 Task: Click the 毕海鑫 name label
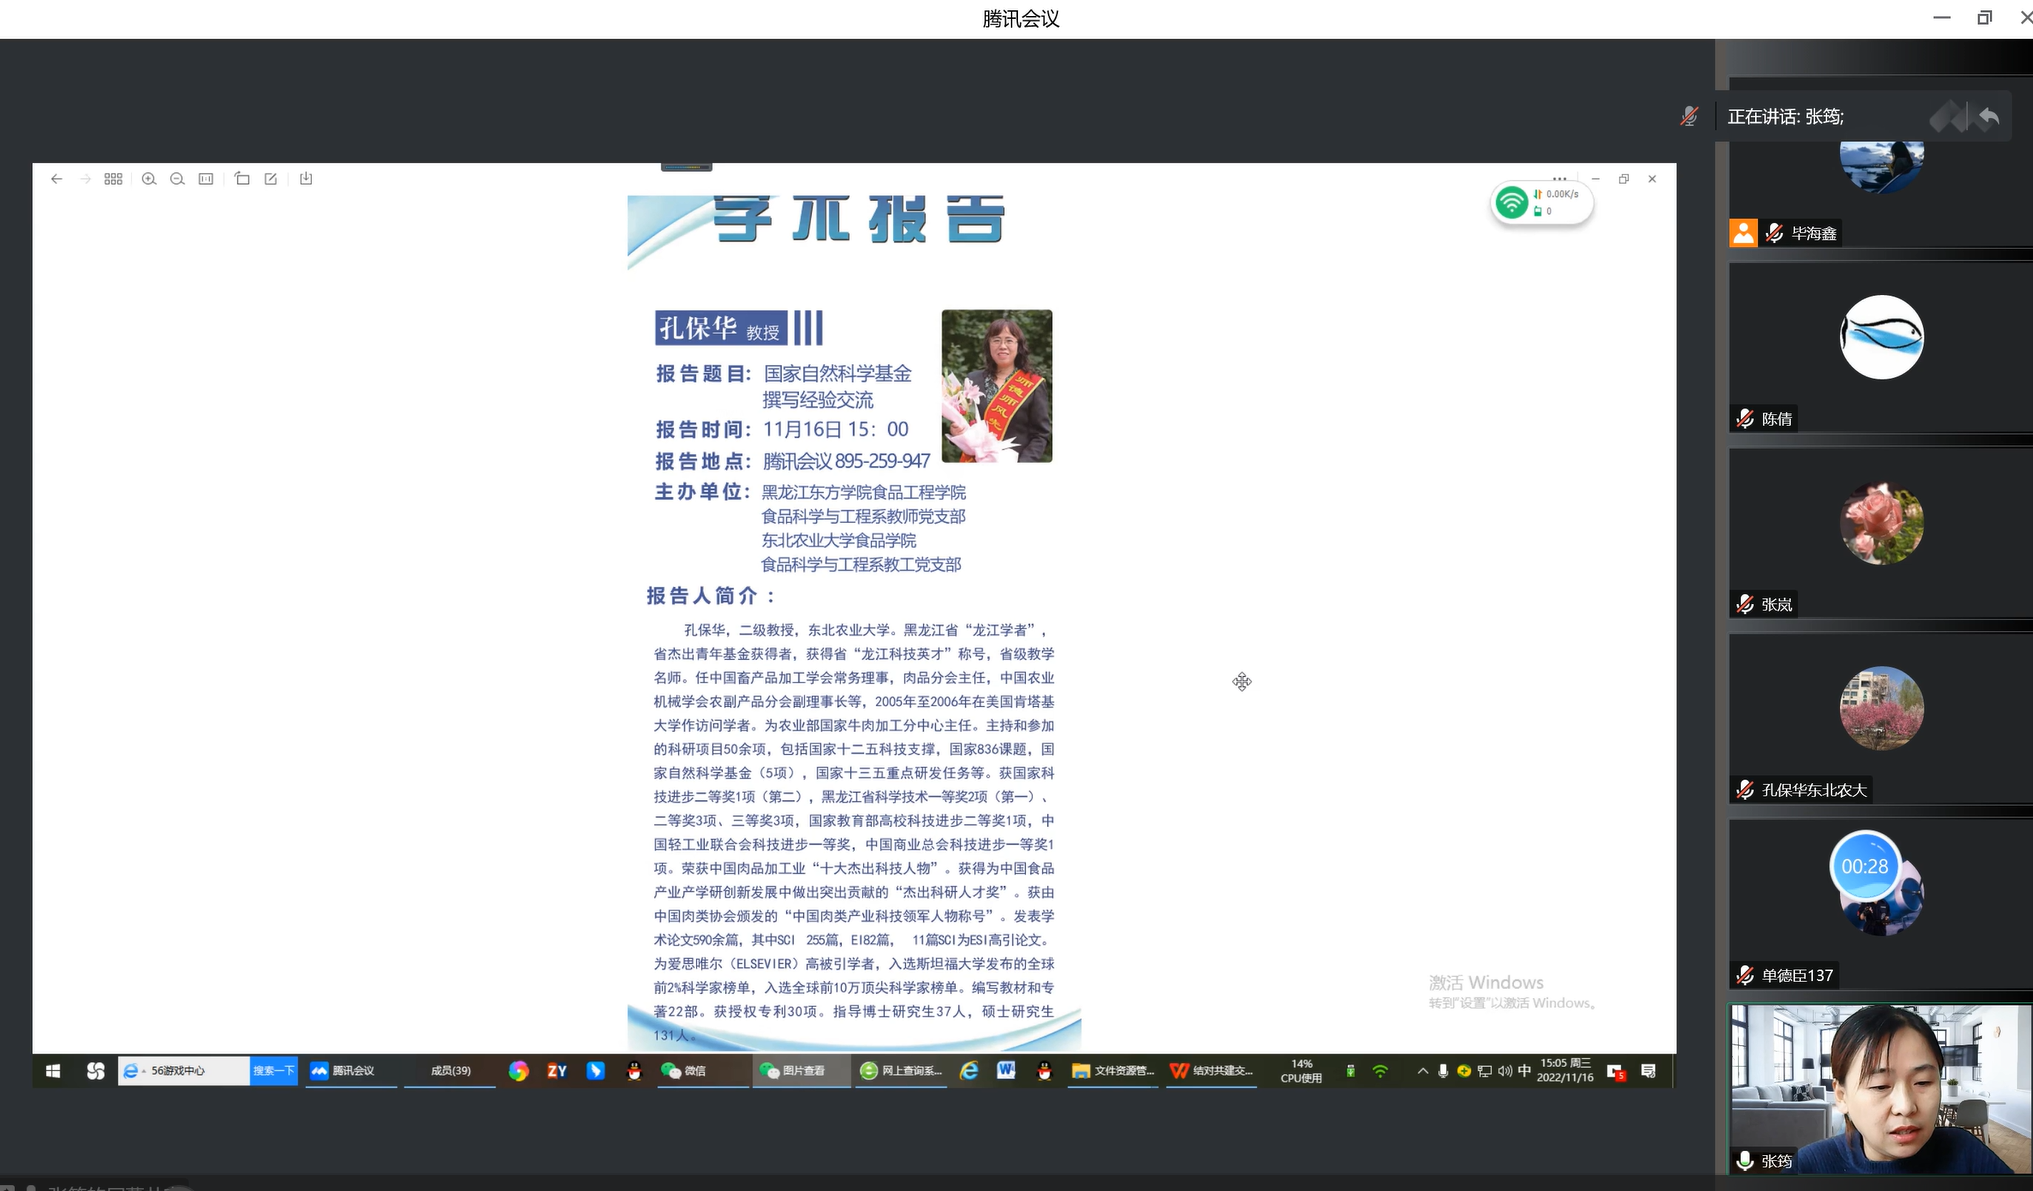(1814, 233)
